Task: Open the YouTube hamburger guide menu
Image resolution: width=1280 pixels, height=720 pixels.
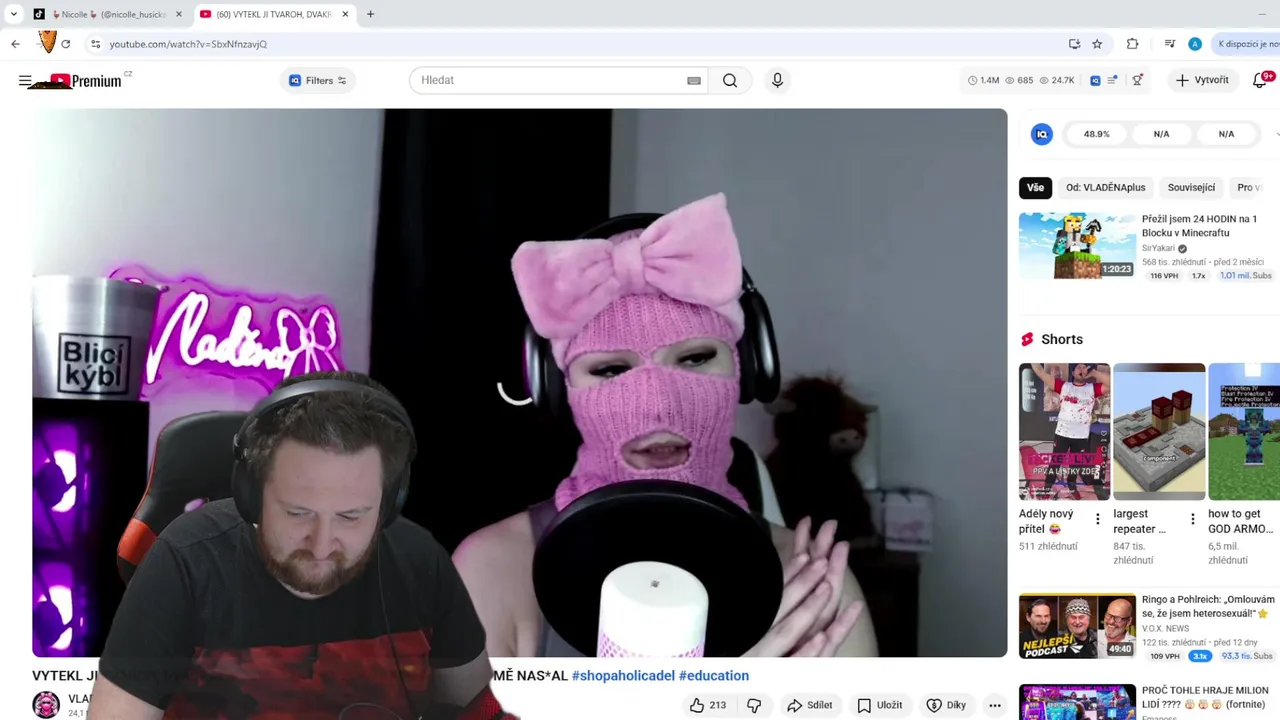Action: point(25,81)
